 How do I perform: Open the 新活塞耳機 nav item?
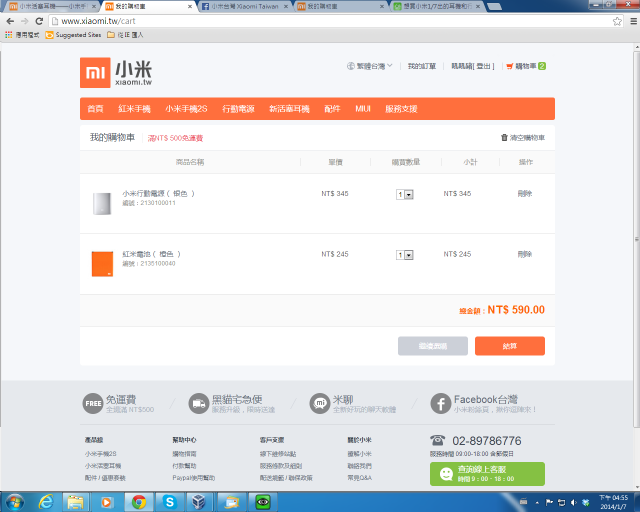click(289, 109)
